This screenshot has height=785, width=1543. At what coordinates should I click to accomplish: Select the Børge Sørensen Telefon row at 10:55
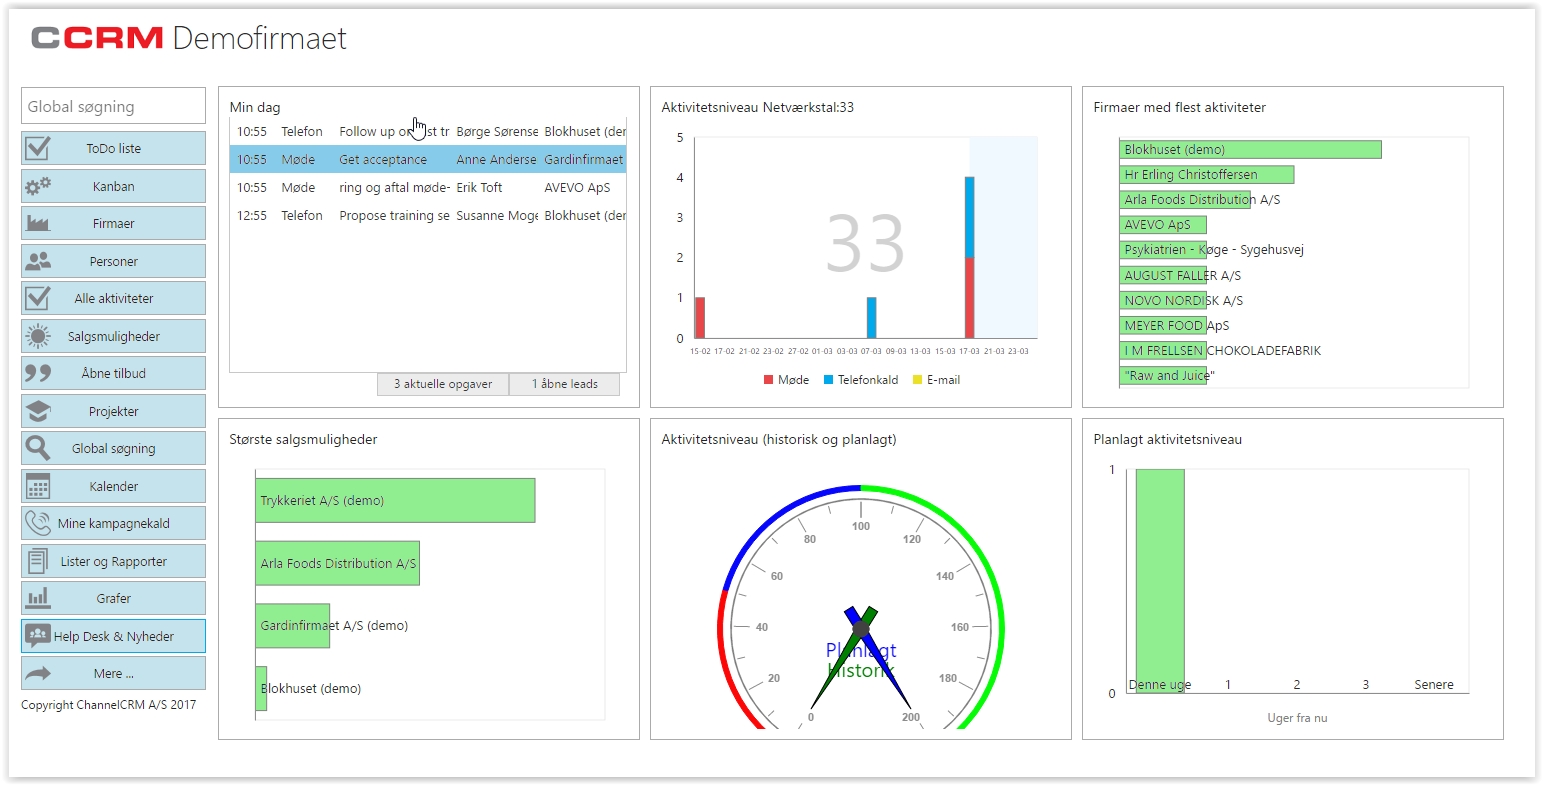428,131
